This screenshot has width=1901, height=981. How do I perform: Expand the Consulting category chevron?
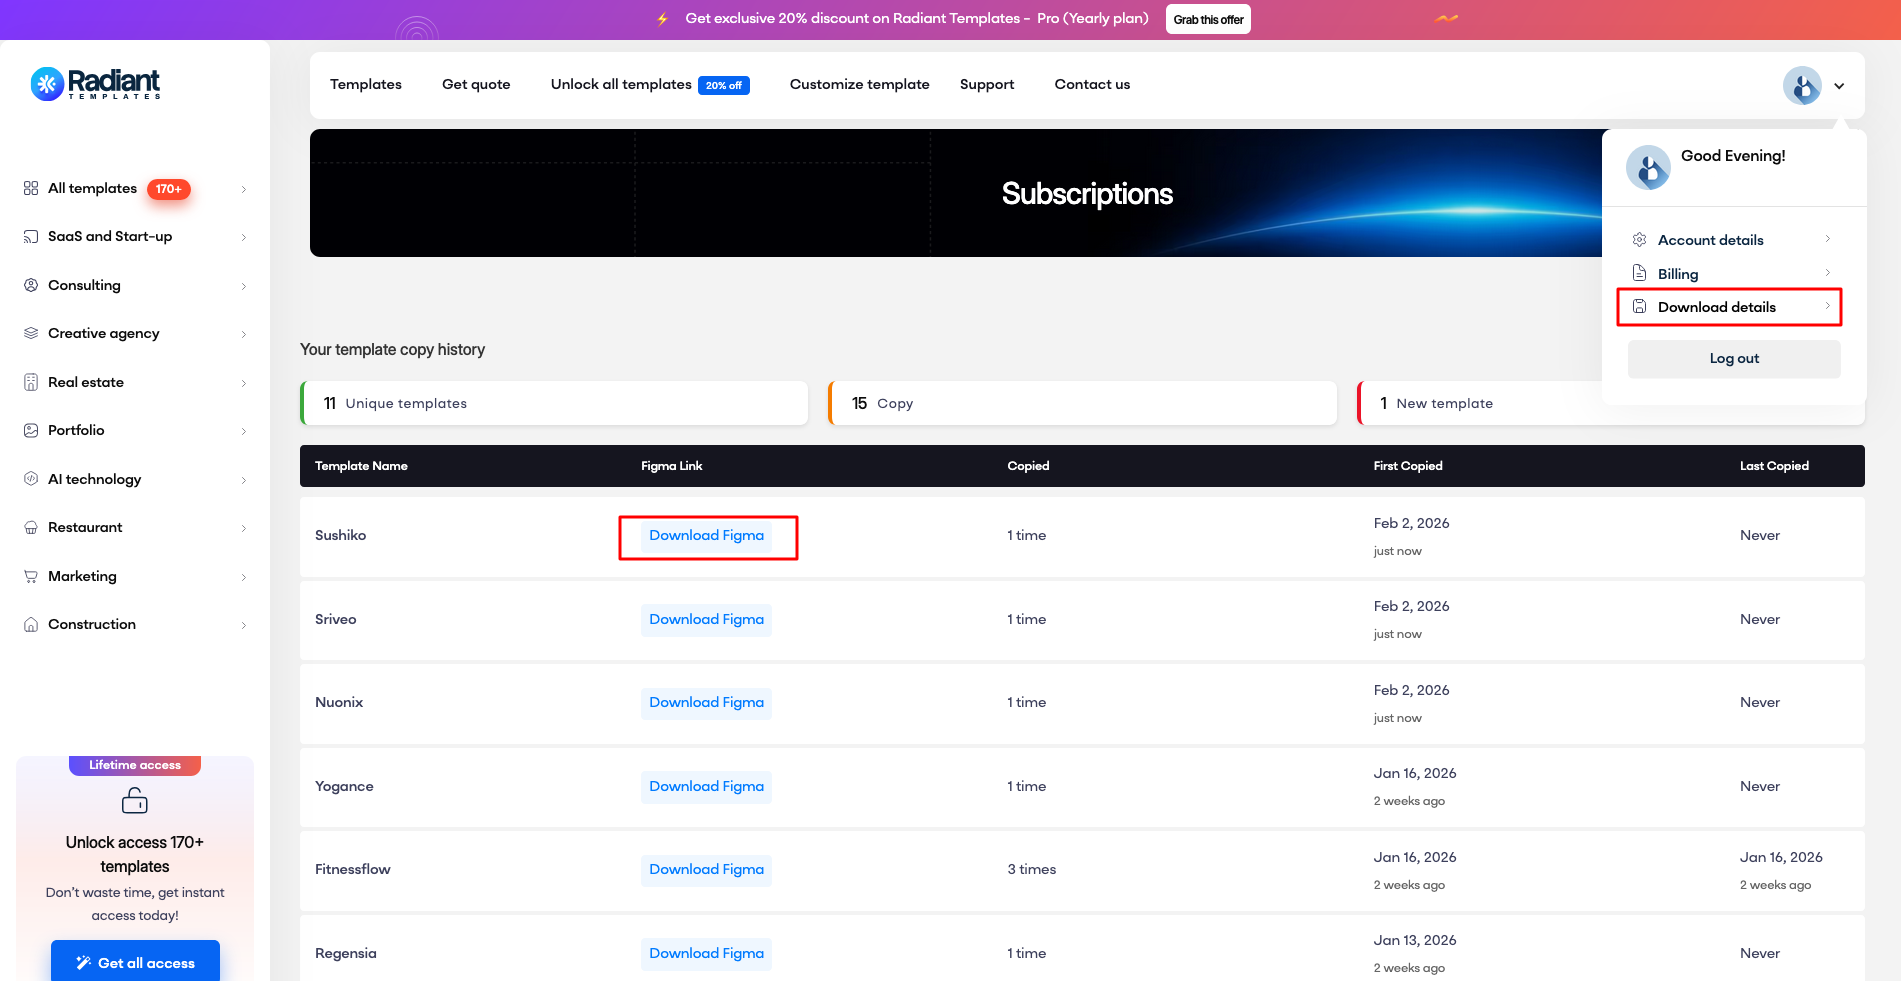tap(243, 286)
